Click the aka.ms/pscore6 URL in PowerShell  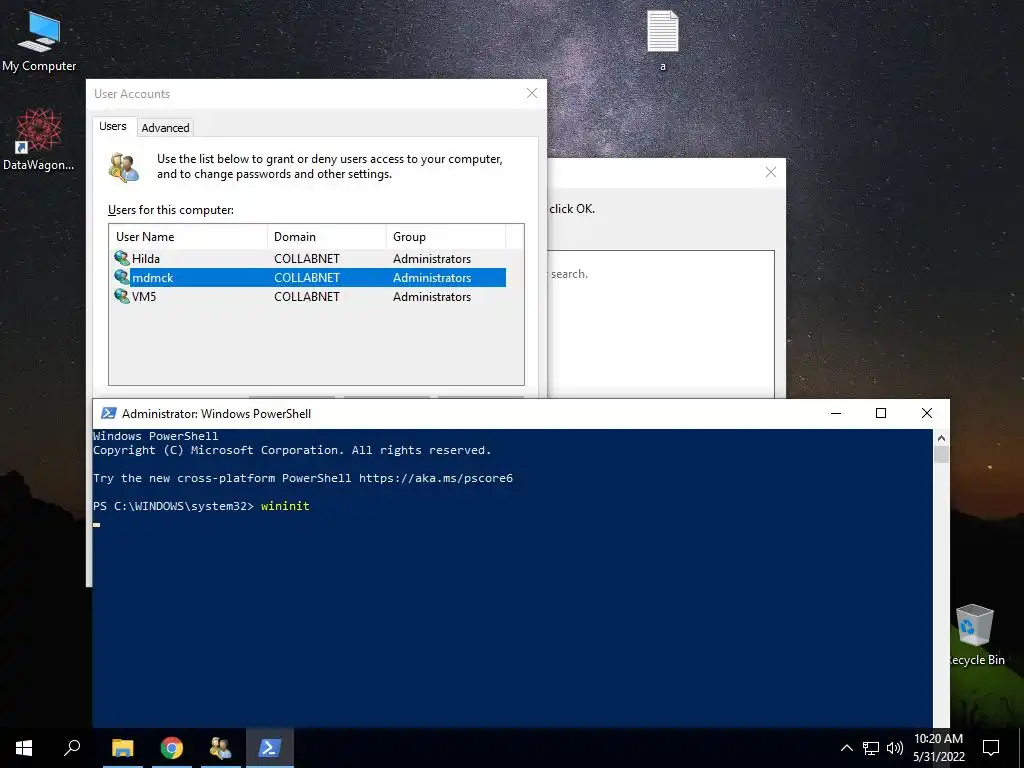point(436,477)
